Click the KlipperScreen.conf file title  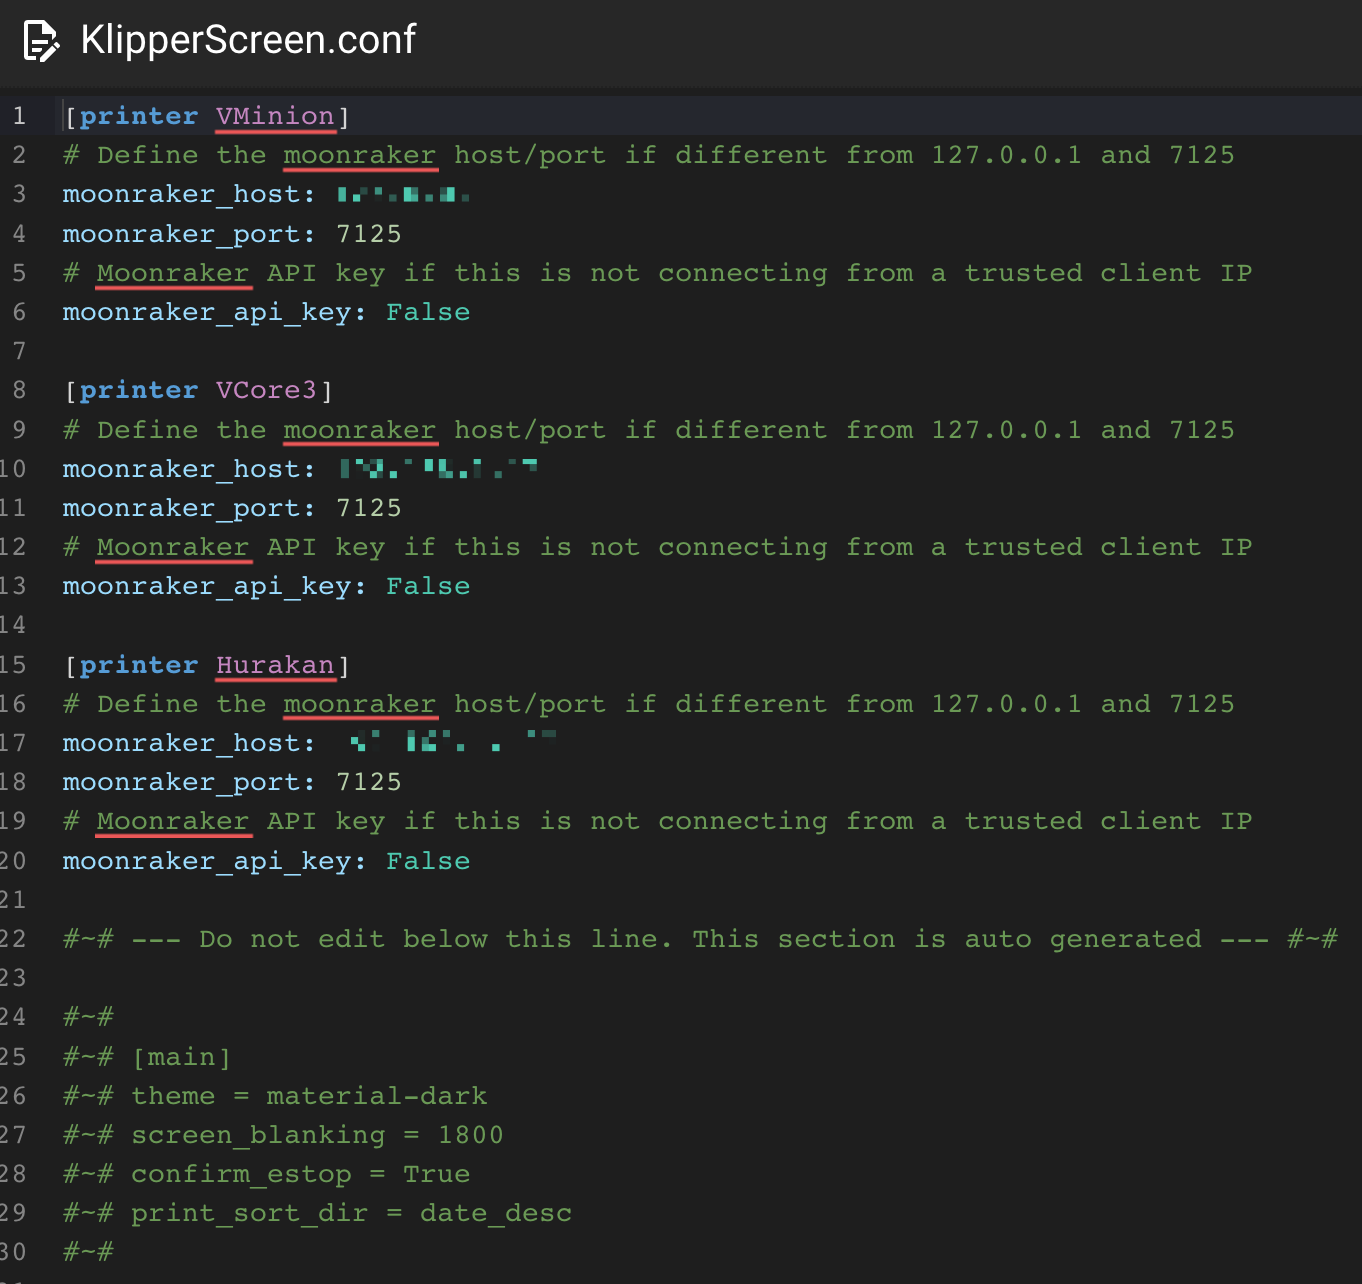(x=247, y=40)
